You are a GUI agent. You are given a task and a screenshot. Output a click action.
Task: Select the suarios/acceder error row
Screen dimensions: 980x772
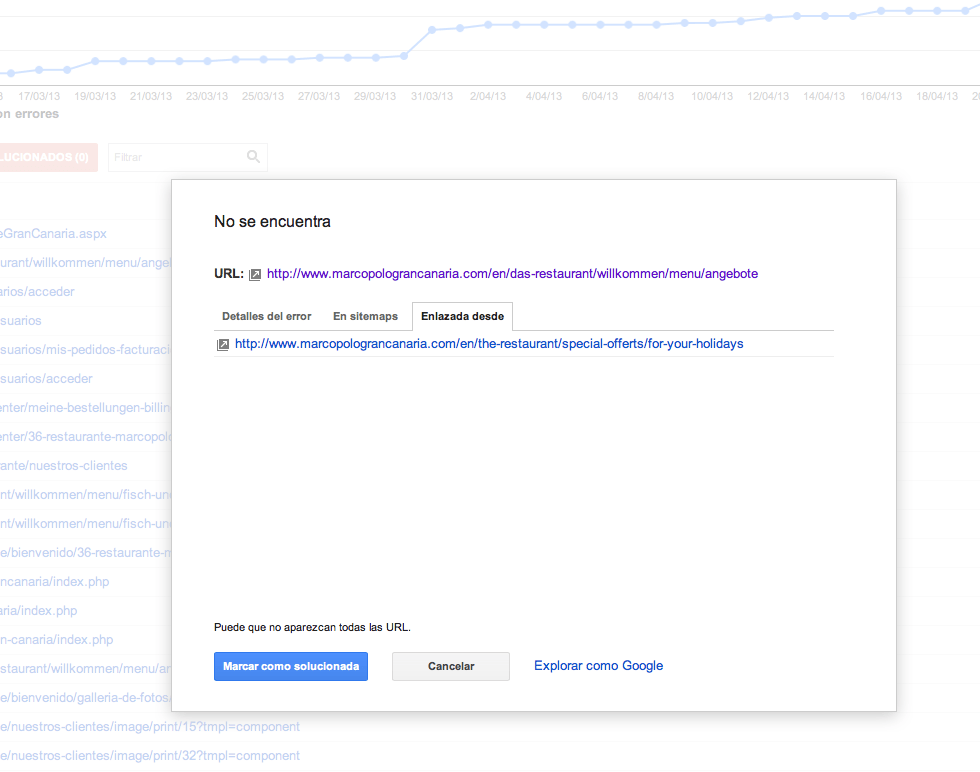click(x=46, y=379)
